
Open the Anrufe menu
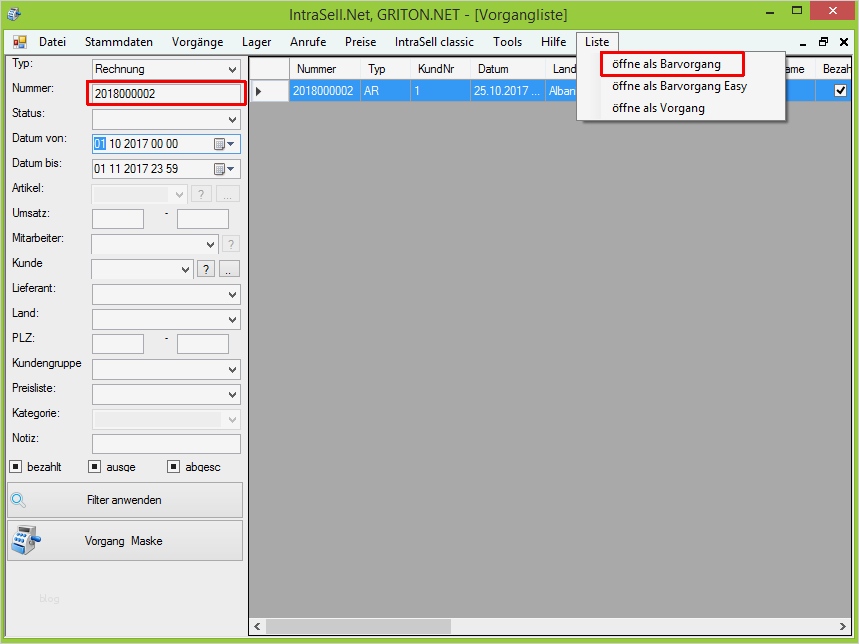point(308,42)
